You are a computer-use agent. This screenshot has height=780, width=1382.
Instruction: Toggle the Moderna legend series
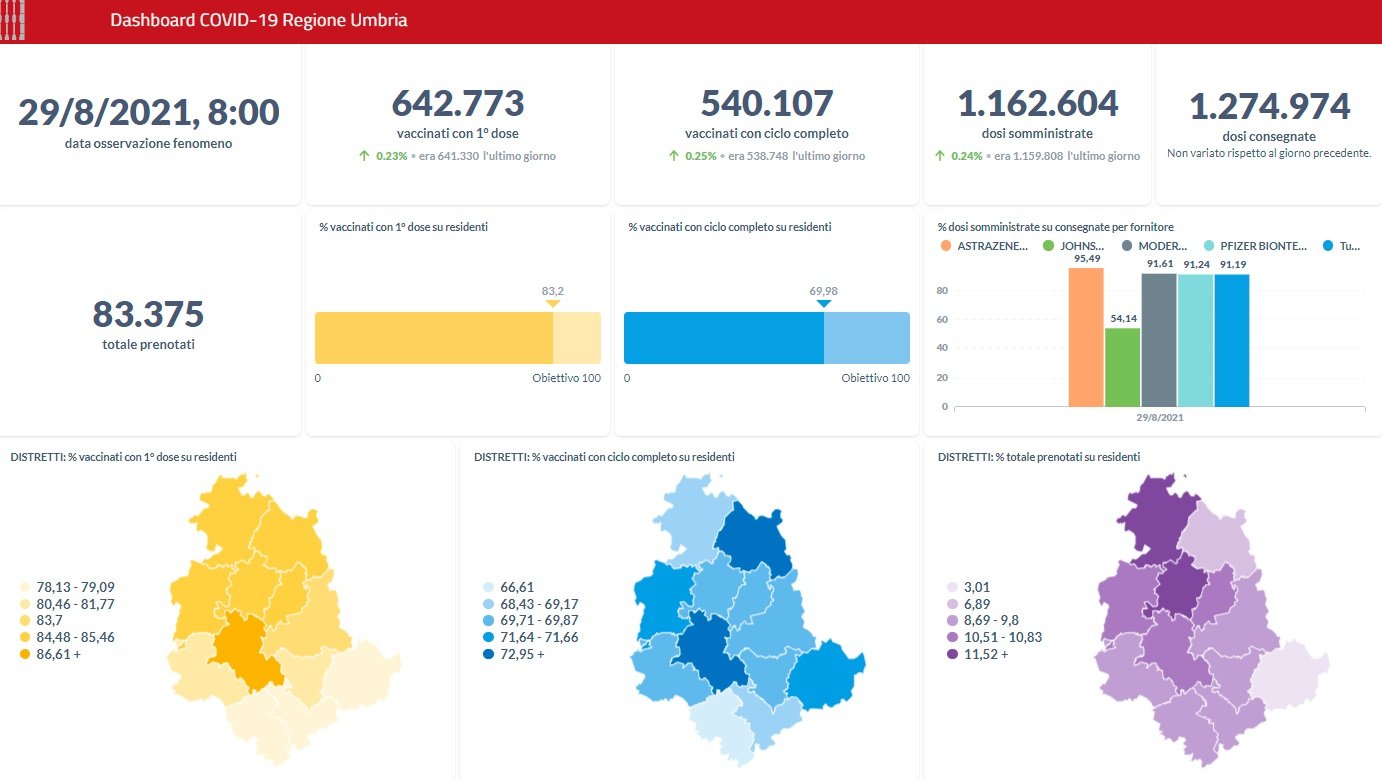coord(1127,246)
